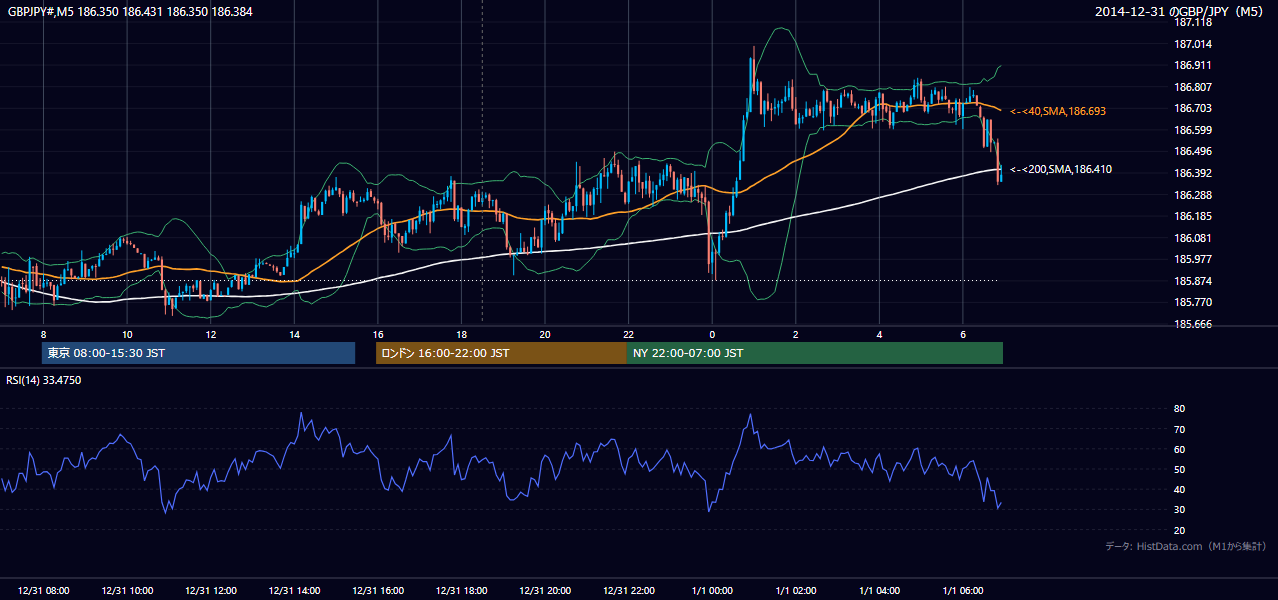Click hour label 14 under the price chart
Viewport: 1278px width, 600px height.
[x=294, y=334]
